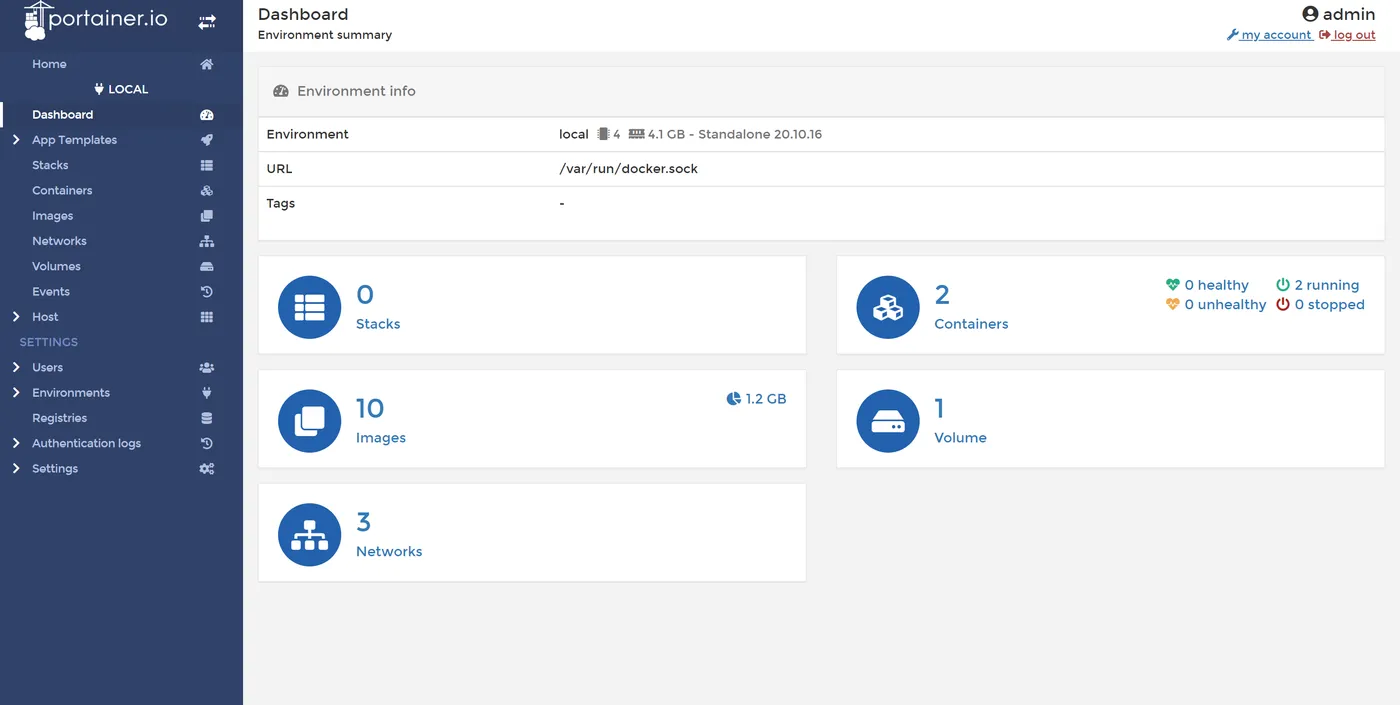
Task: Click the Environment summary subtitle
Action: pos(325,35)
